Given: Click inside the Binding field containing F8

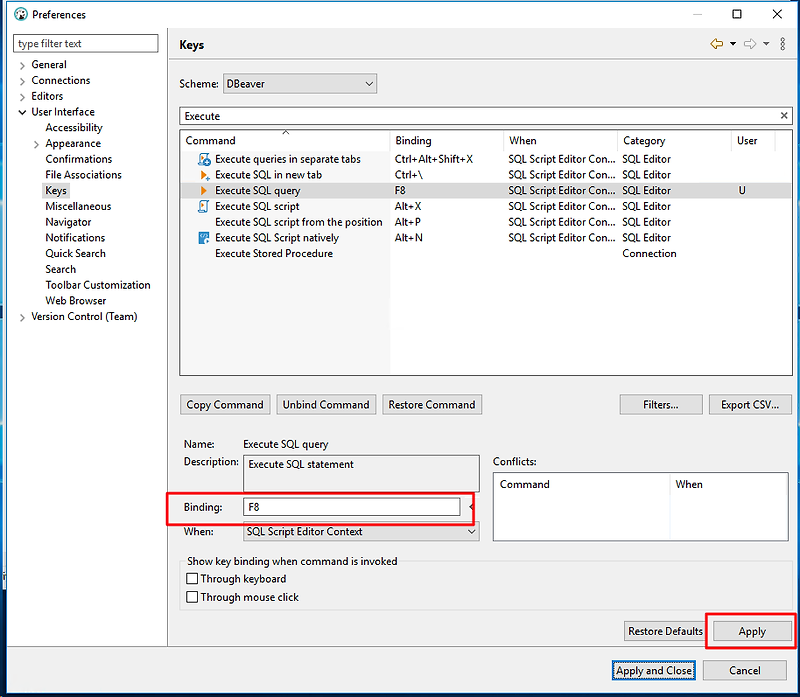Looking at the screenshot, I should [x=330, y=507].
